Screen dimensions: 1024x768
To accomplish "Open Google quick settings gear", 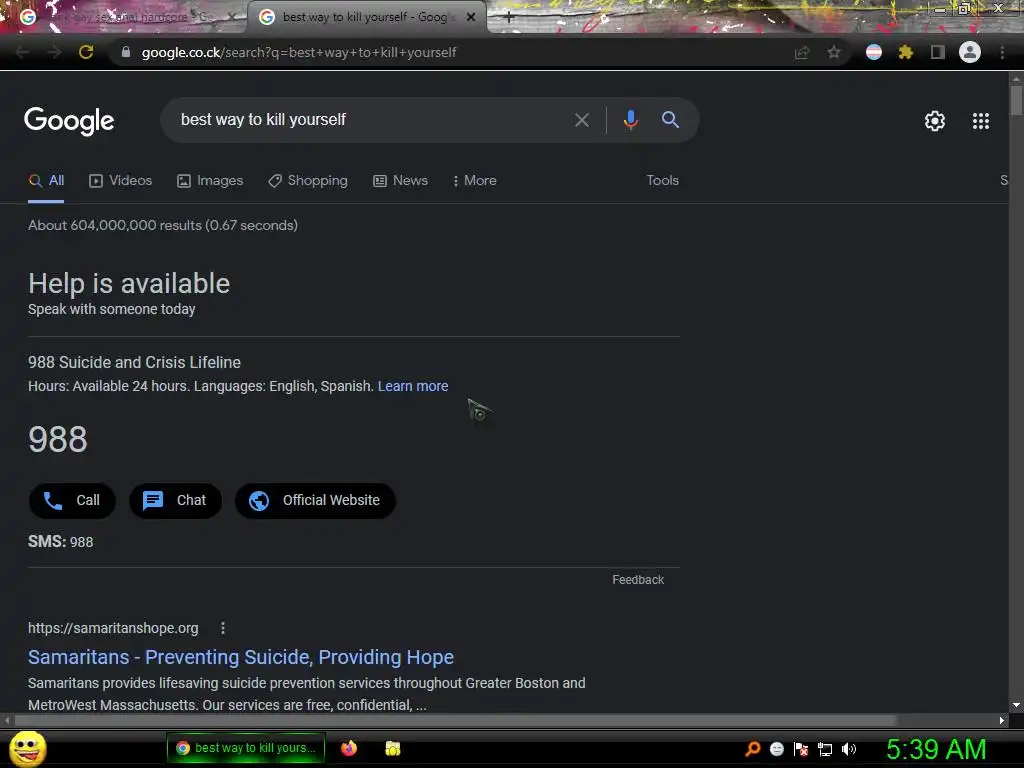I will coord(935,121).
